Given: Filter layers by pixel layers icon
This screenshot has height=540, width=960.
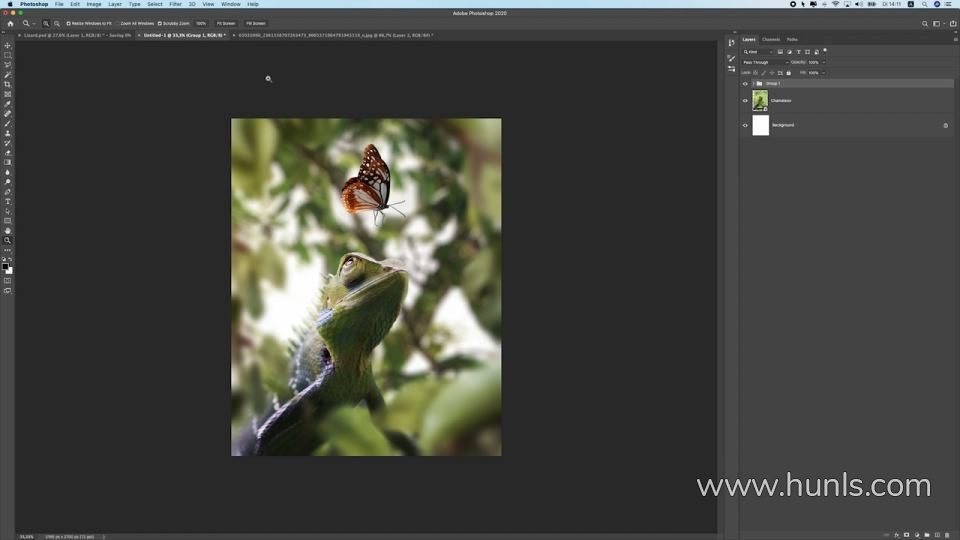Looking at the screenshot, I should click(x=780, y=52).
